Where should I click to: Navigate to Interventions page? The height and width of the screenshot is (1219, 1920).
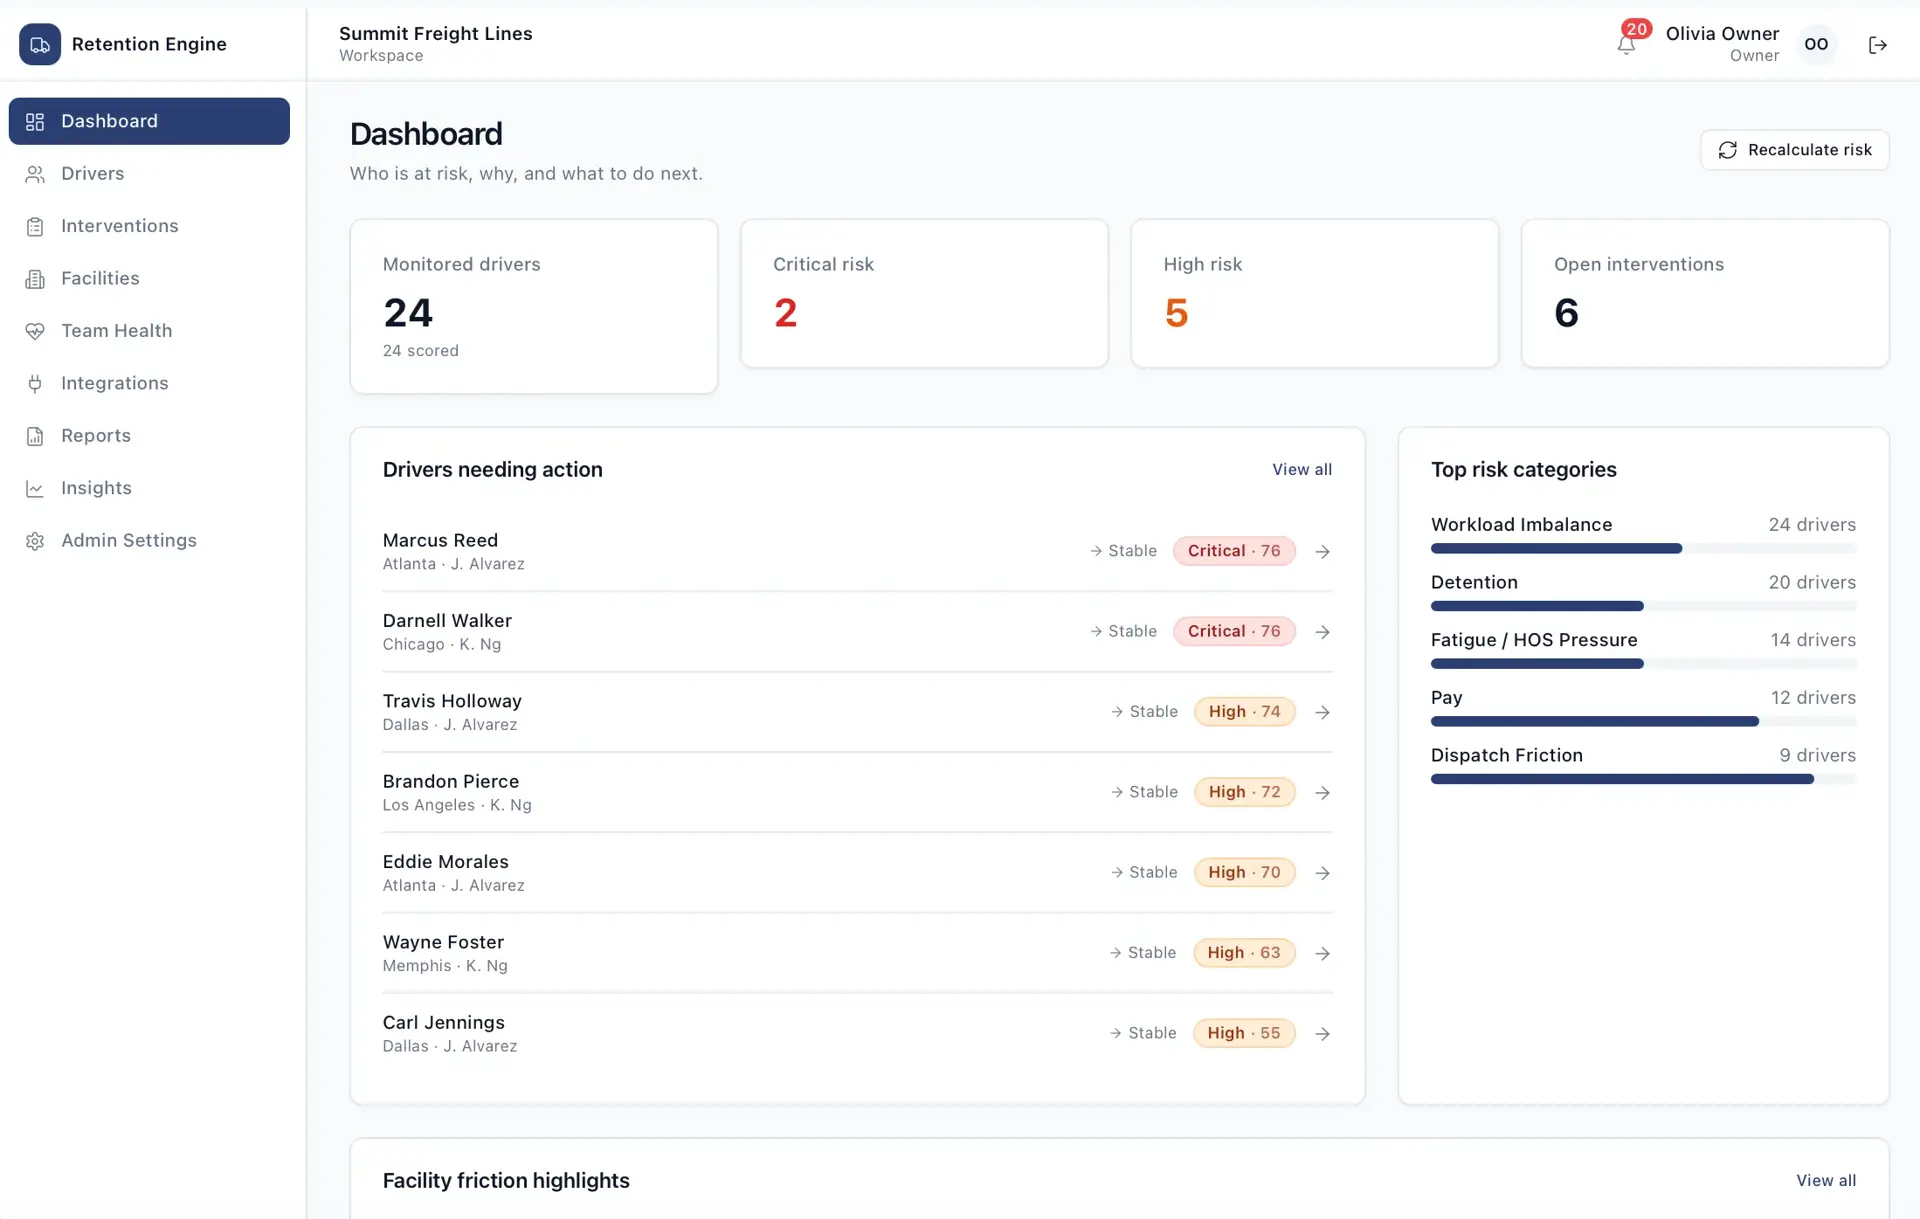coord(149,226)
